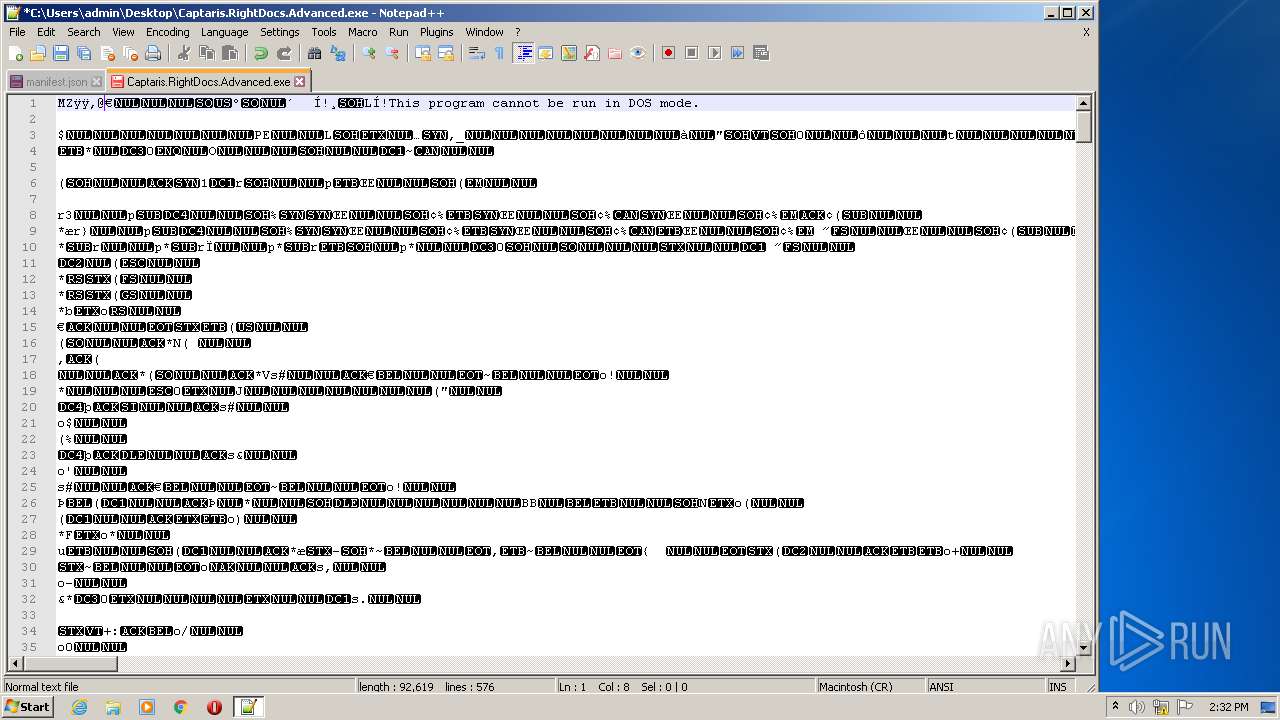
Task: Show hidden tray icons arrow
Action: (x=1115, y=707)
